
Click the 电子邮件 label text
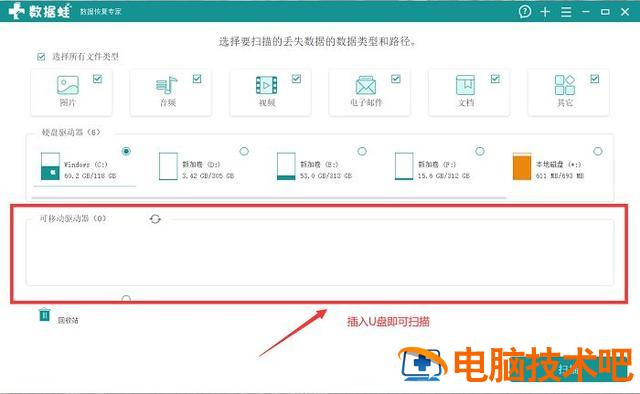(366, 103)
